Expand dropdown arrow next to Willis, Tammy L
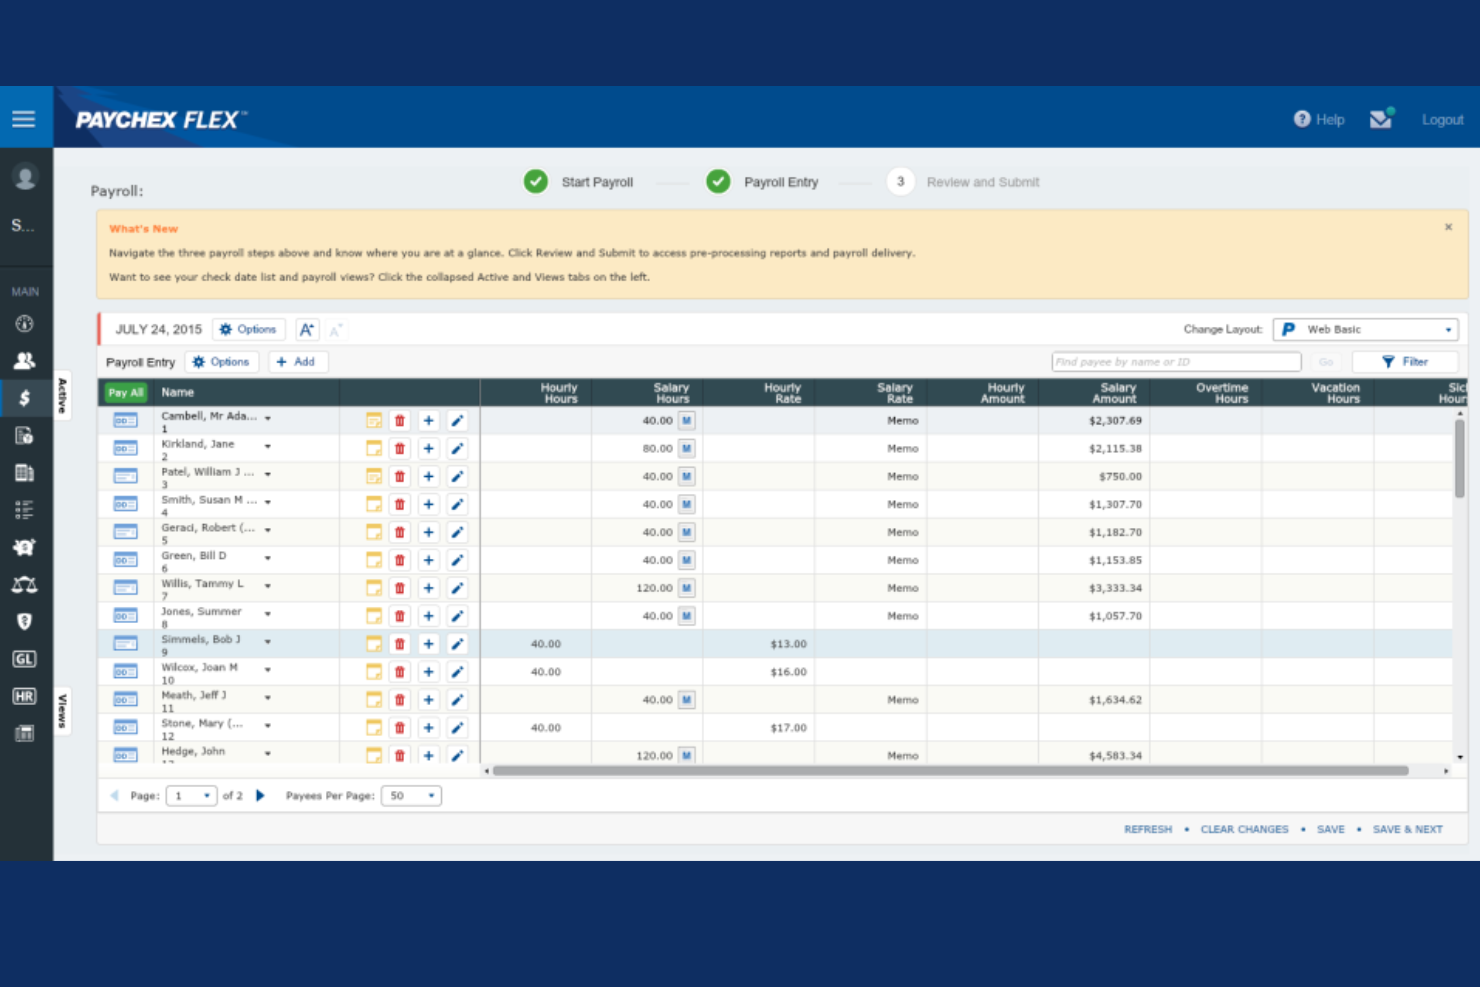Screen dimensions: 1480x987 (x=268, y=586)
